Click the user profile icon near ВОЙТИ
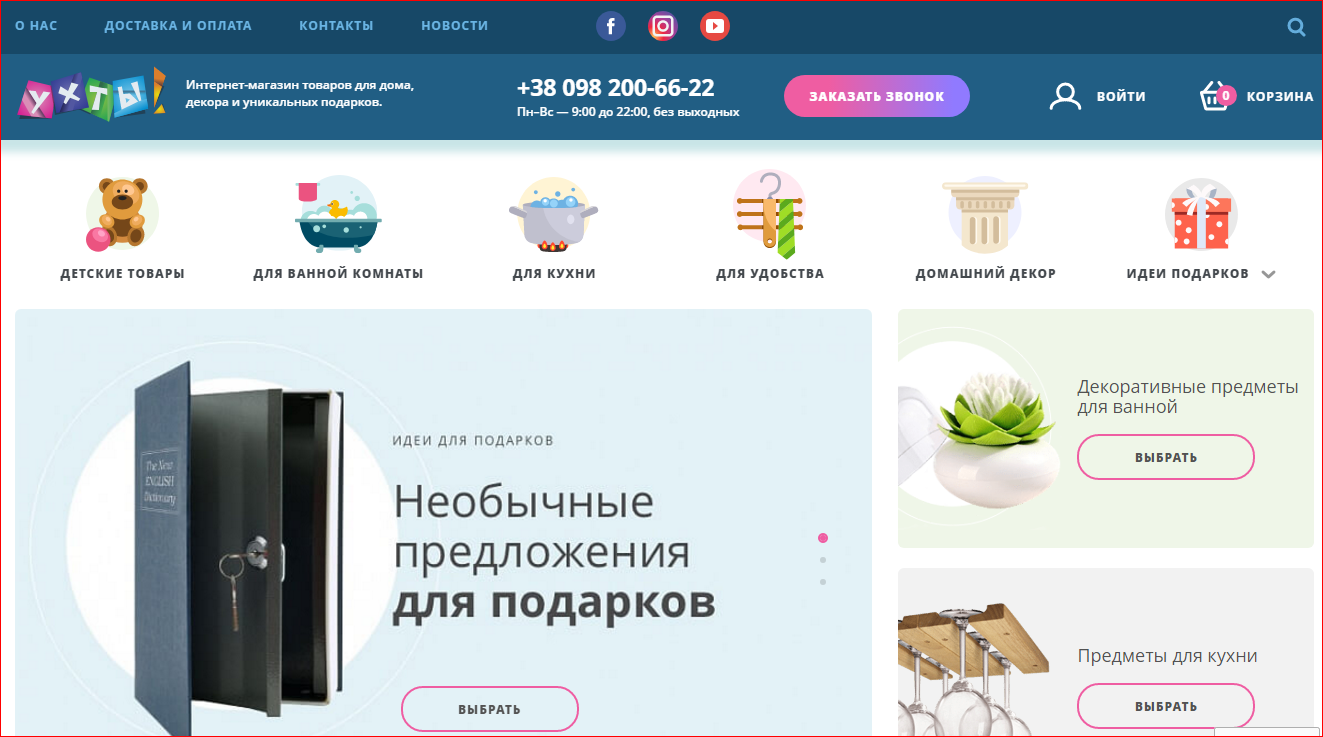Image resolution: width=1323 pixels, height=737 pixels. coord(1065,95)
